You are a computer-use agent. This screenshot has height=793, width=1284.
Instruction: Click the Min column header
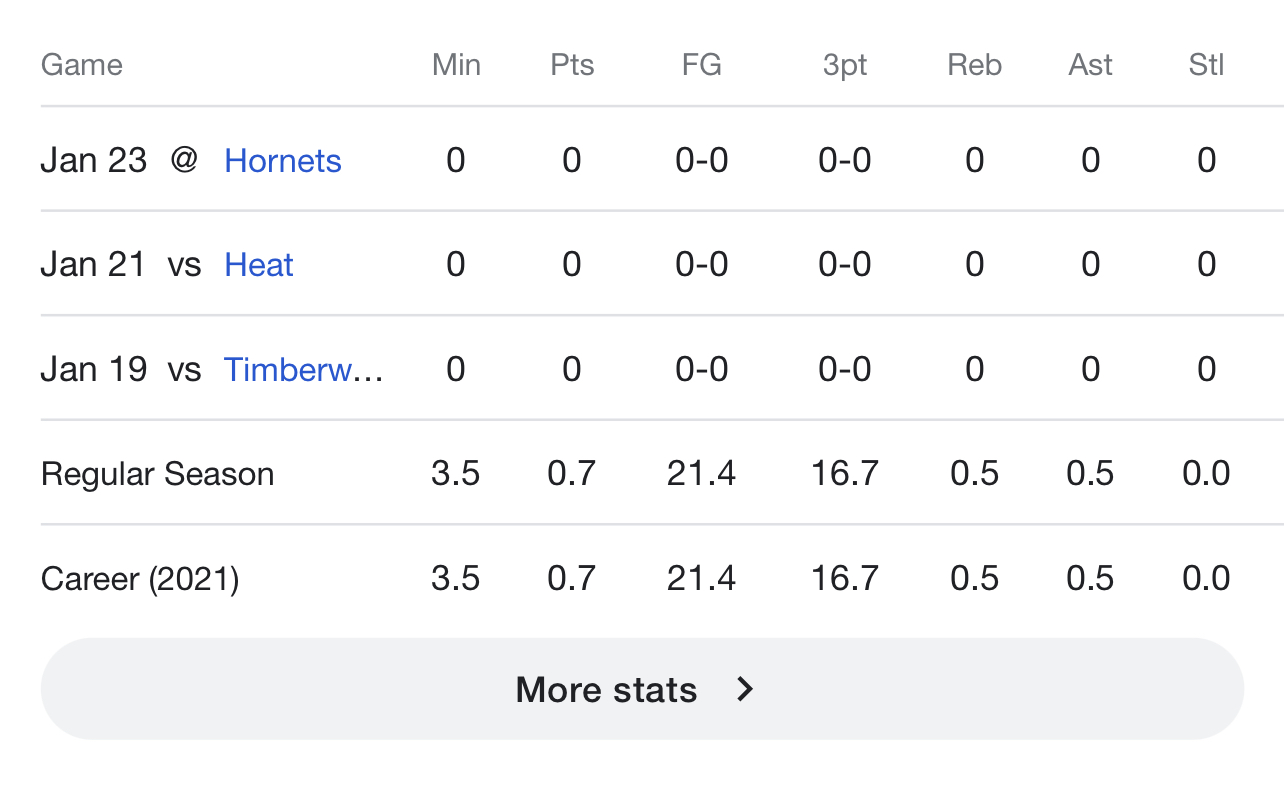coord(456,65)
